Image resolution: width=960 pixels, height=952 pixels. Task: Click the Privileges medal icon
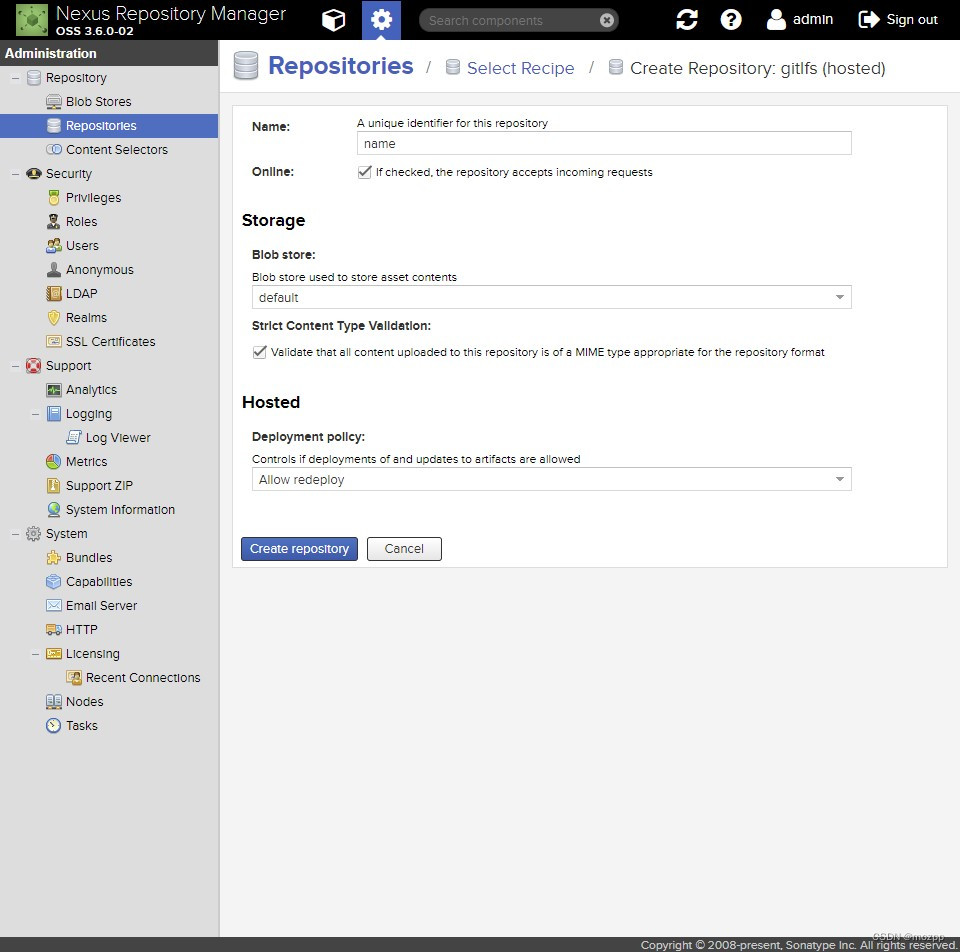click(54, 198)
